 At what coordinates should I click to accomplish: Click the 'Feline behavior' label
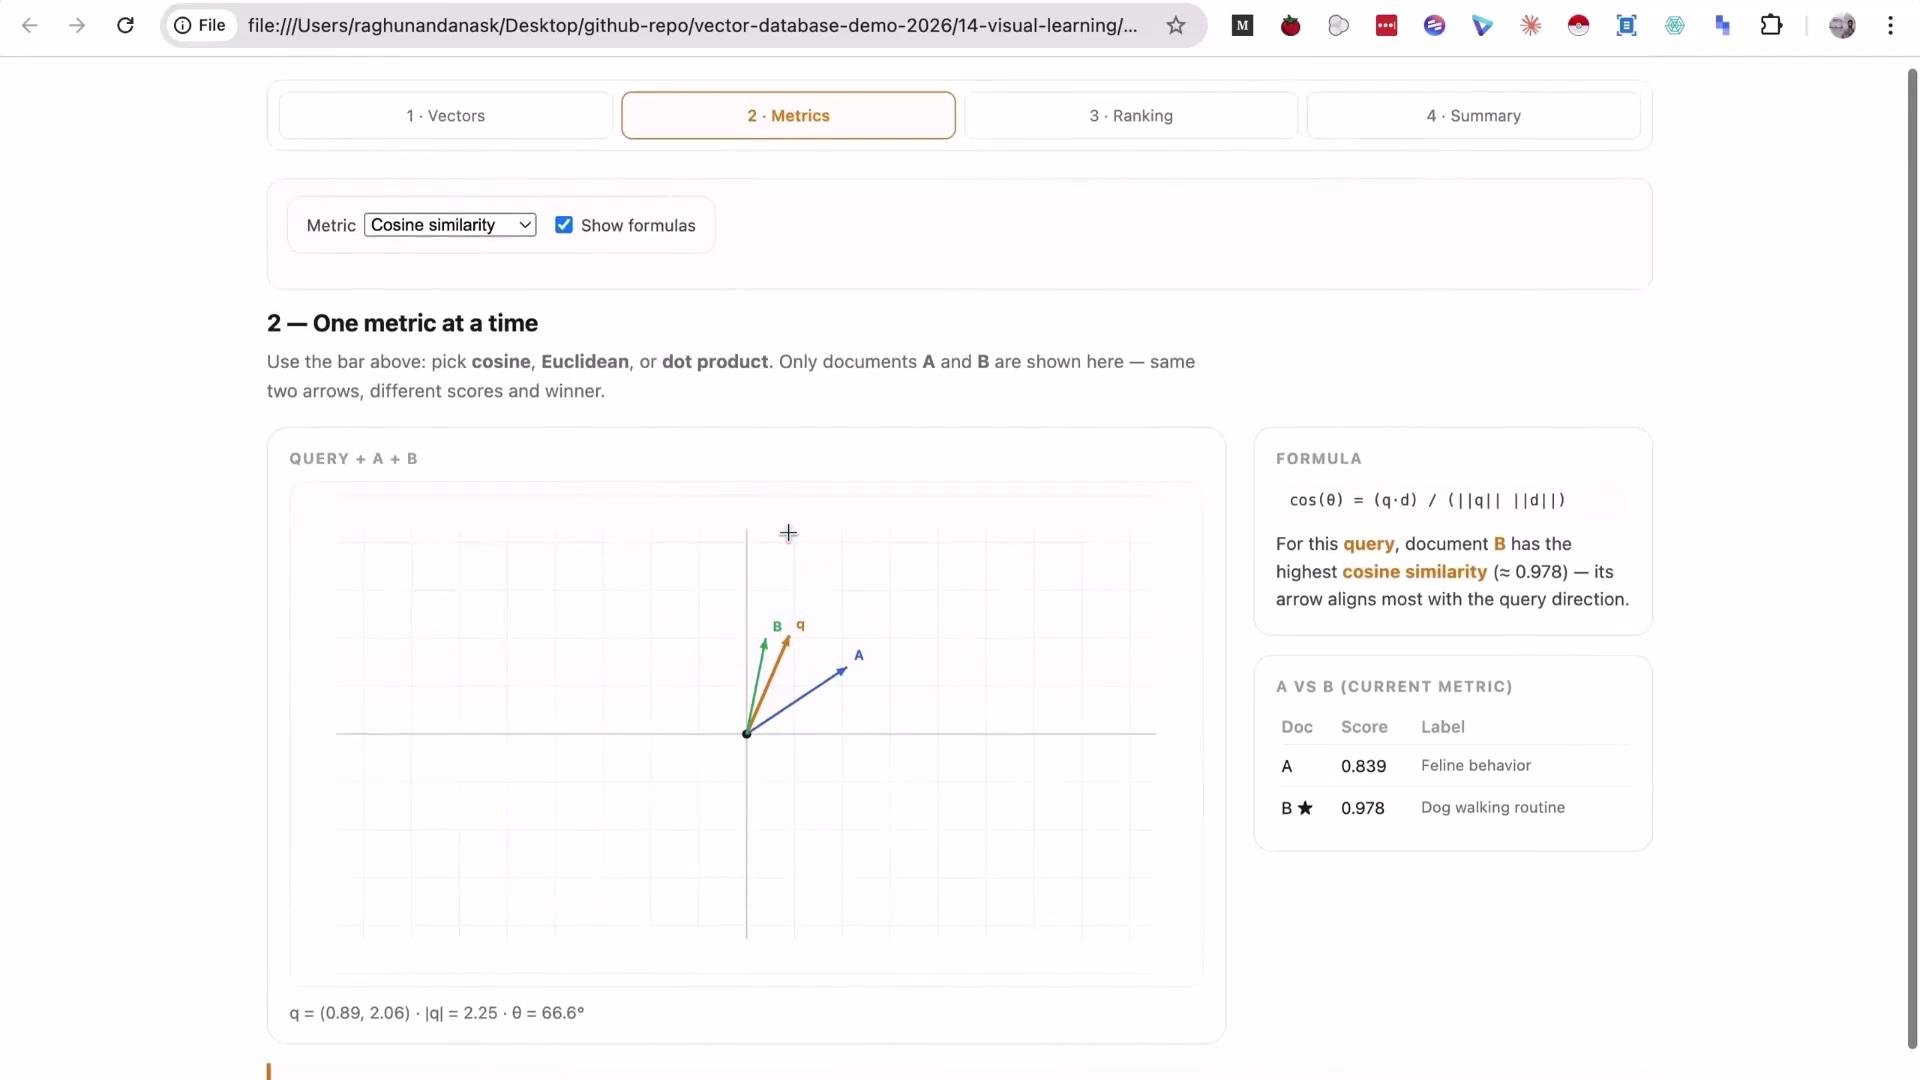tap(1476, 766)
